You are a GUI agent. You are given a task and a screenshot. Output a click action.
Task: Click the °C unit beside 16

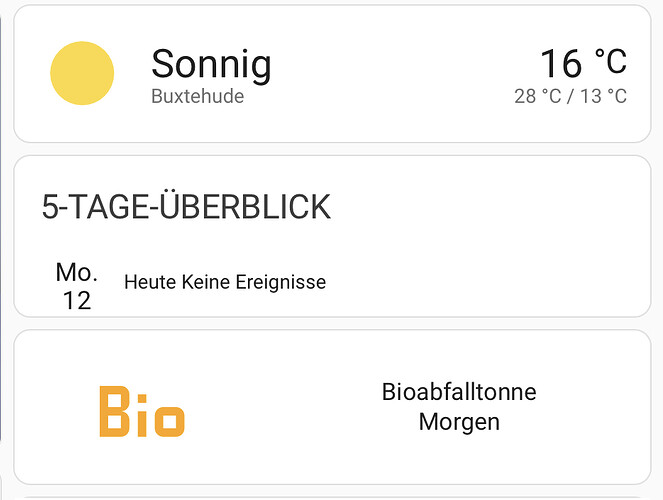coord(610,62)
